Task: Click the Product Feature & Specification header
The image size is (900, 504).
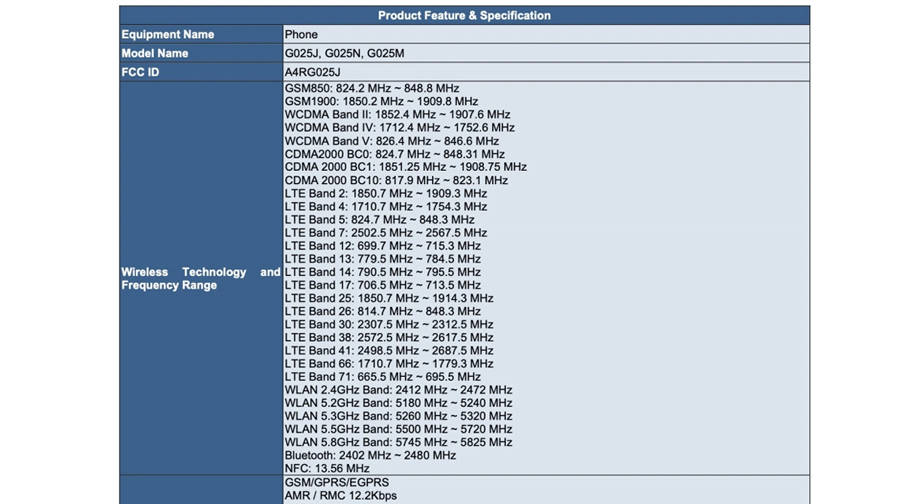Action: 464,15
